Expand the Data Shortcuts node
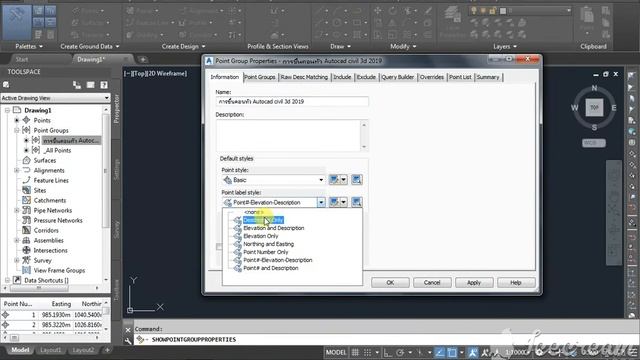Screen dimensions: 640x360 click(x=7, y=280)
